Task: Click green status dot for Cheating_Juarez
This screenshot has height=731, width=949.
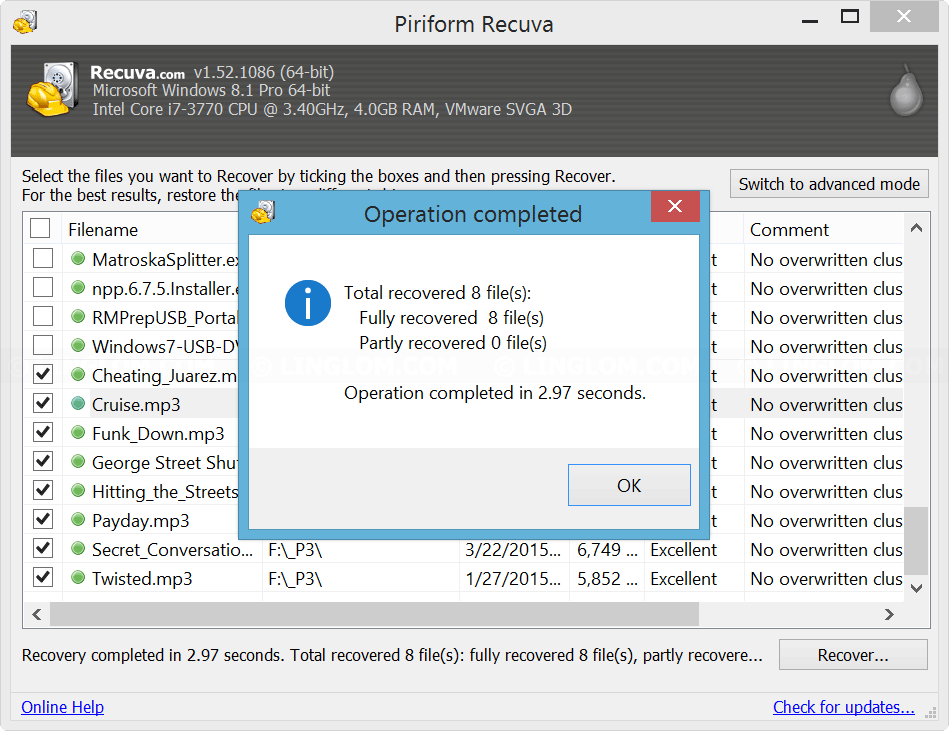Action: (x=77, y=374)
